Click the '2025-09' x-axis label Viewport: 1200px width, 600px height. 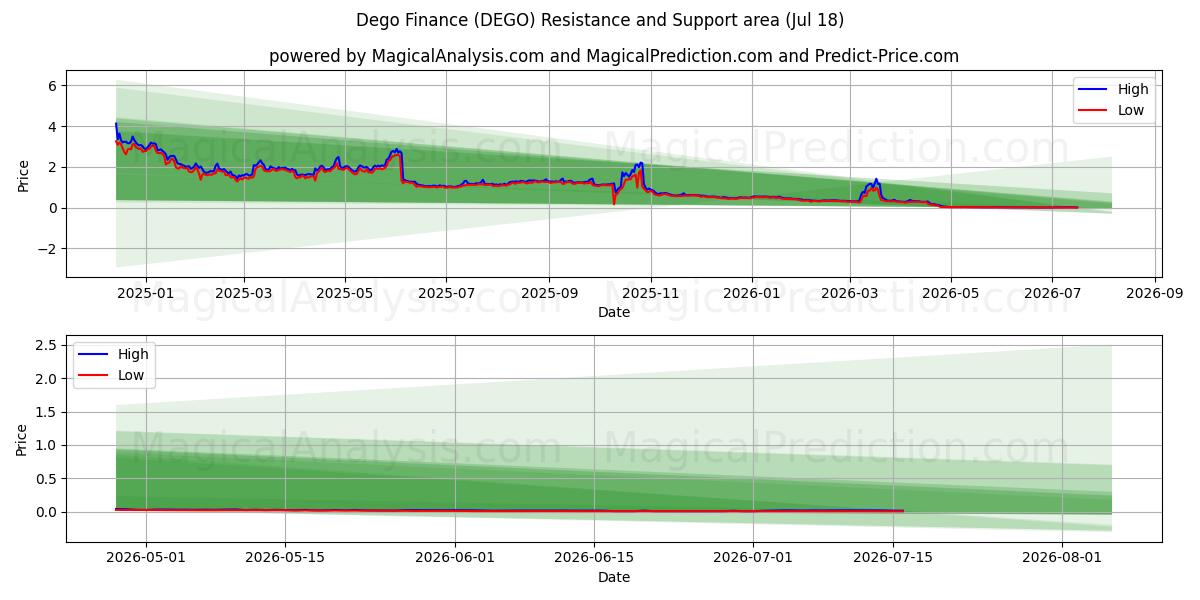click(549, 293)
